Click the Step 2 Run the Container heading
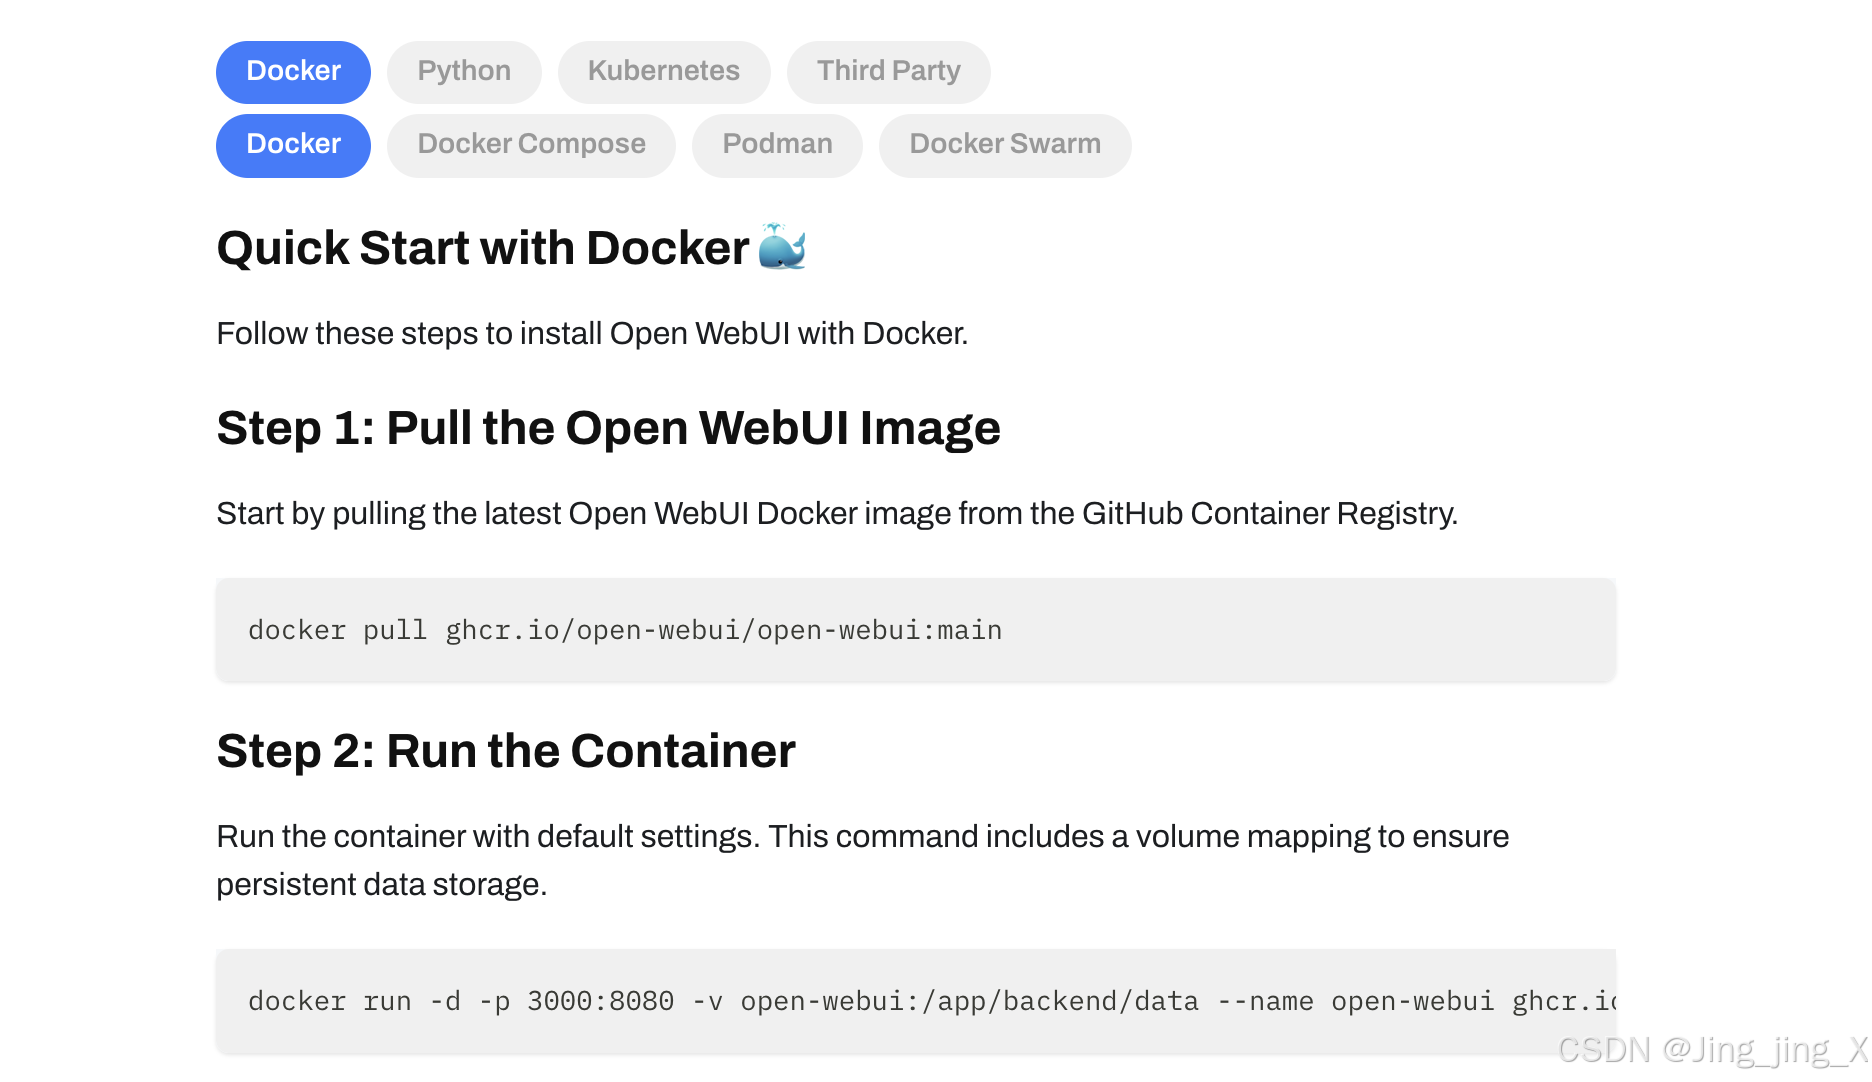The image size is (1872, 1082). pos(506,751)
